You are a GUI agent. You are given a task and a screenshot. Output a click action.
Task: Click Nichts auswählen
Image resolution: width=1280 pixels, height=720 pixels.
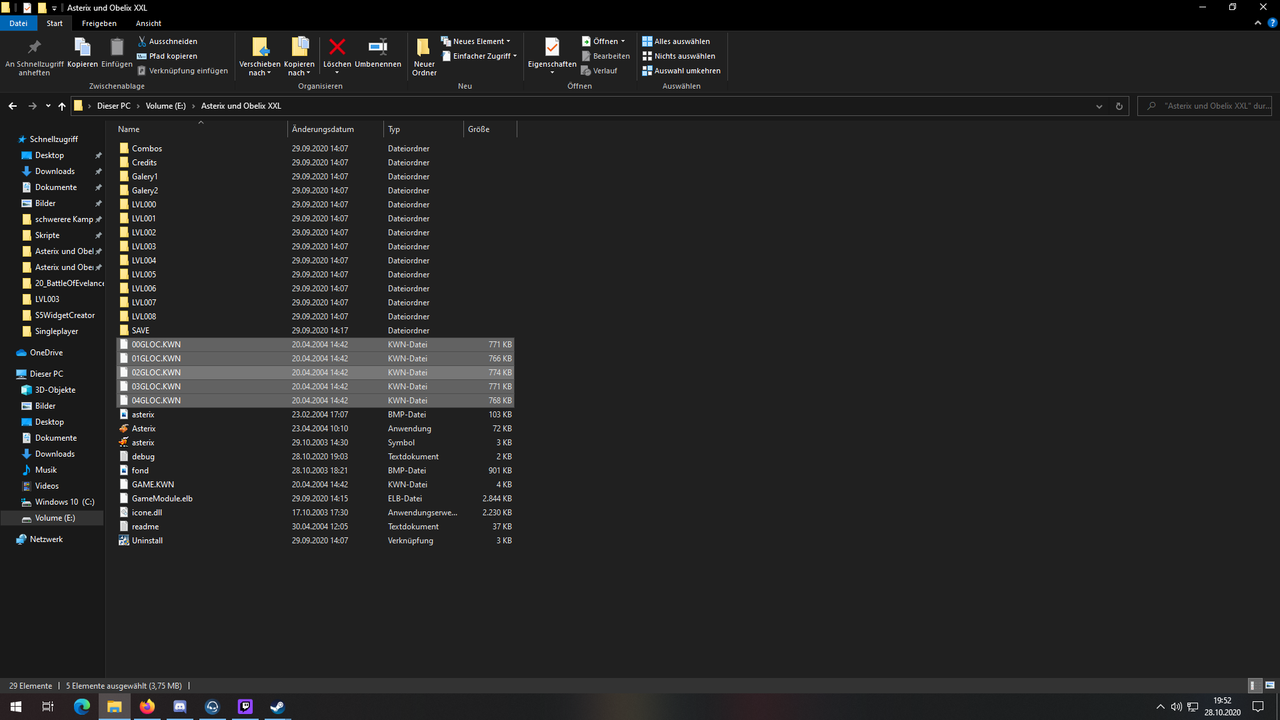point(679,56)
